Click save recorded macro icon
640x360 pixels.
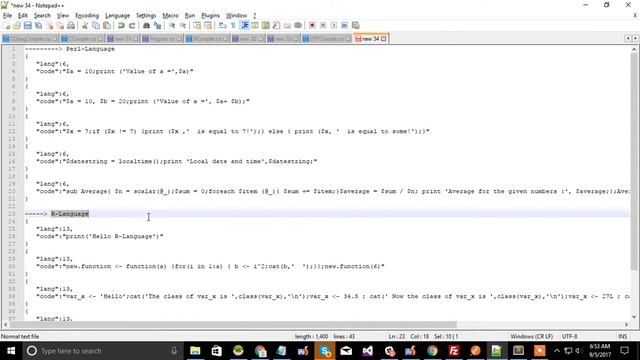coord(356,26)
